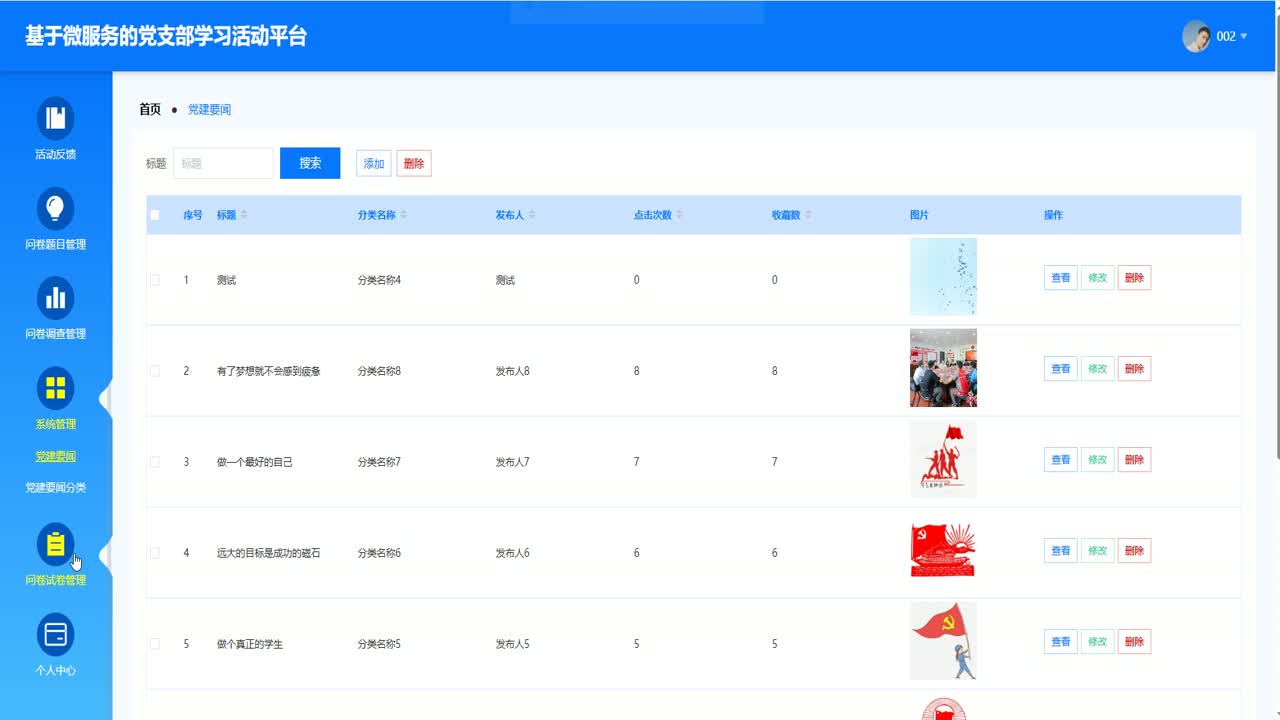Screen dimensions: 1280x720
Task: Click the 序号 column header
Action: point(193,215)
